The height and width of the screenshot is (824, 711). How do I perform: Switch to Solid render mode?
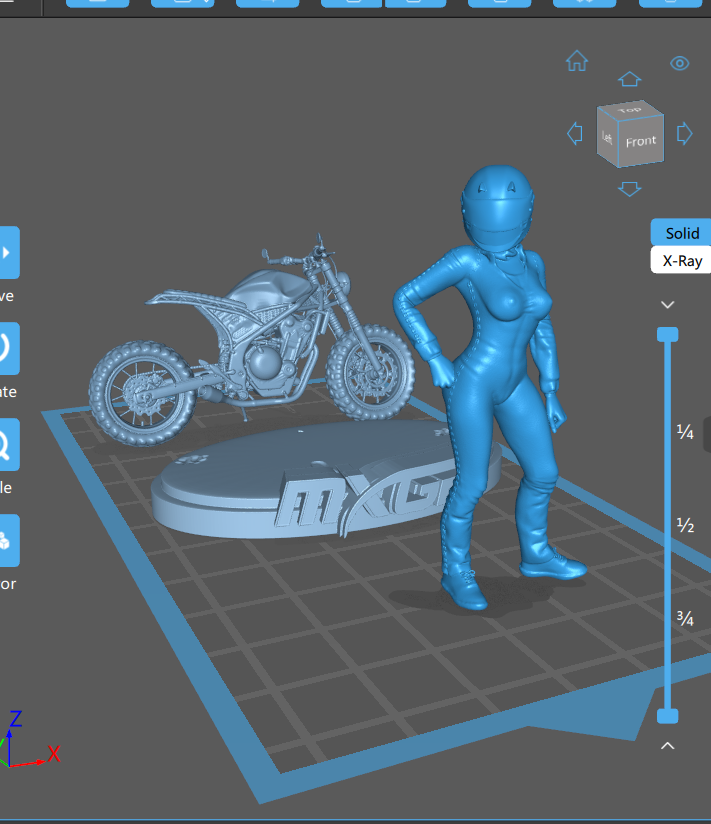[682, 233]
